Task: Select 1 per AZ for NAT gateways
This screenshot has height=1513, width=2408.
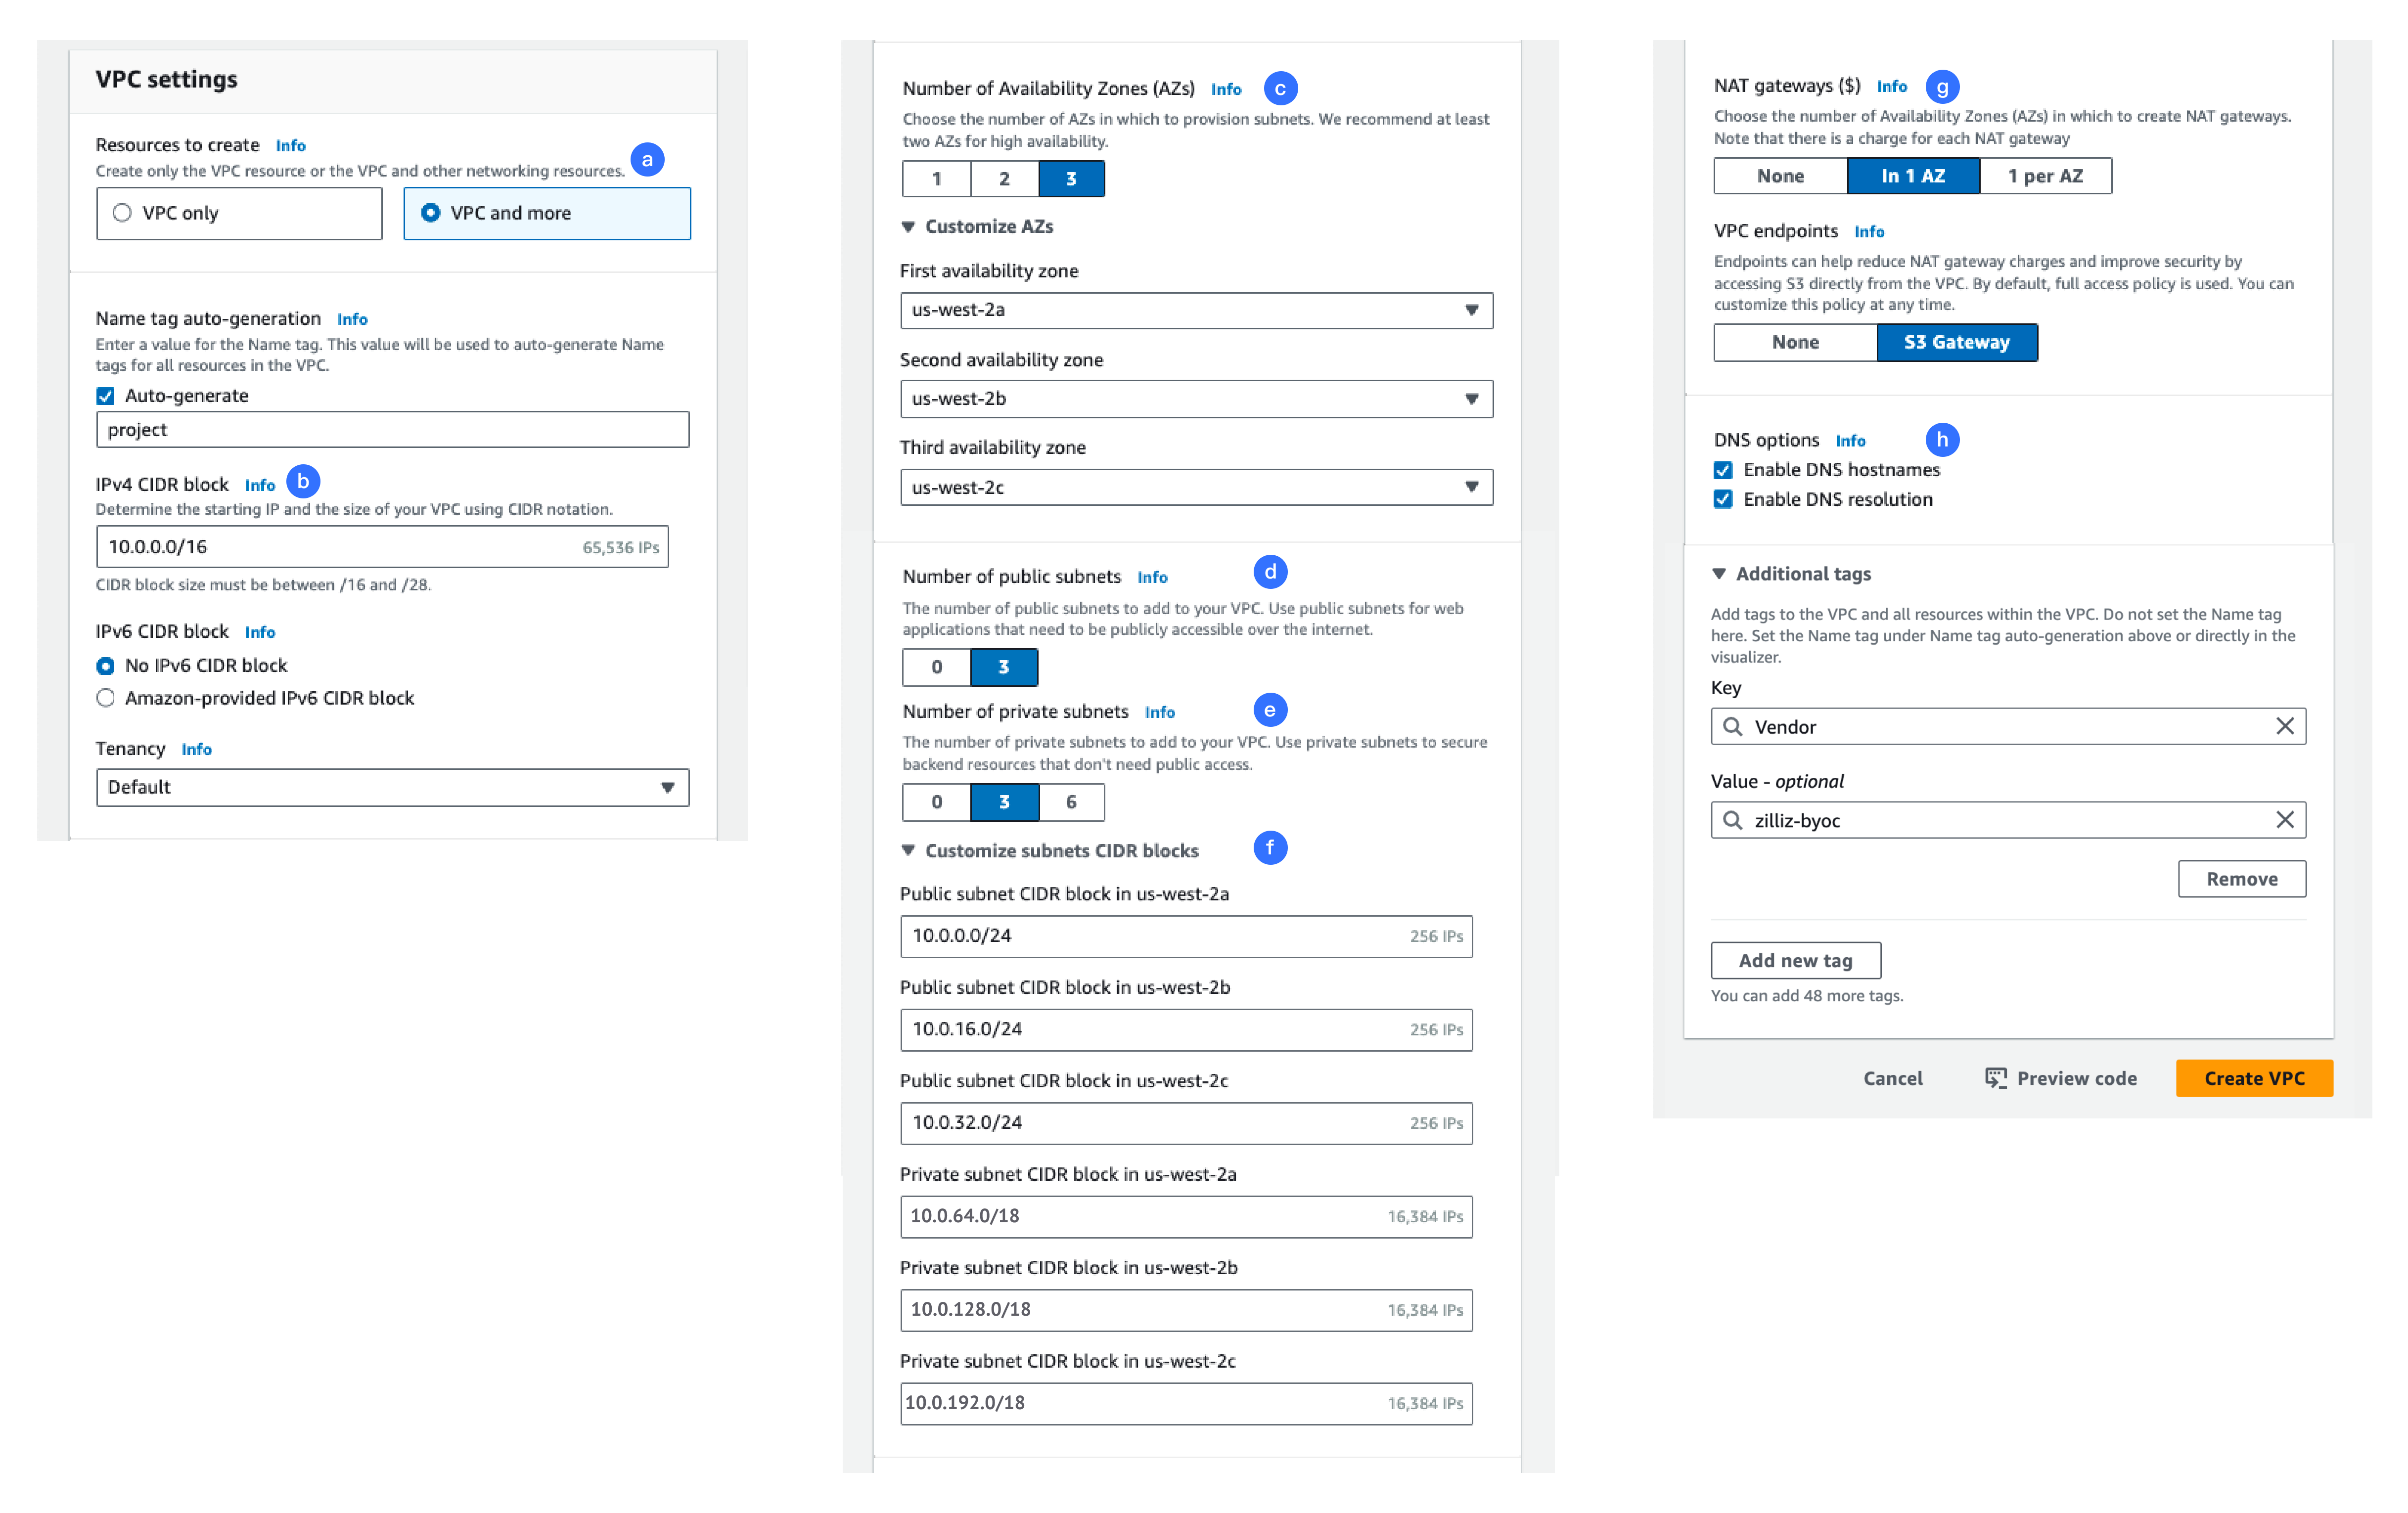Action: pyautogui.click(x=2045, y=175)
